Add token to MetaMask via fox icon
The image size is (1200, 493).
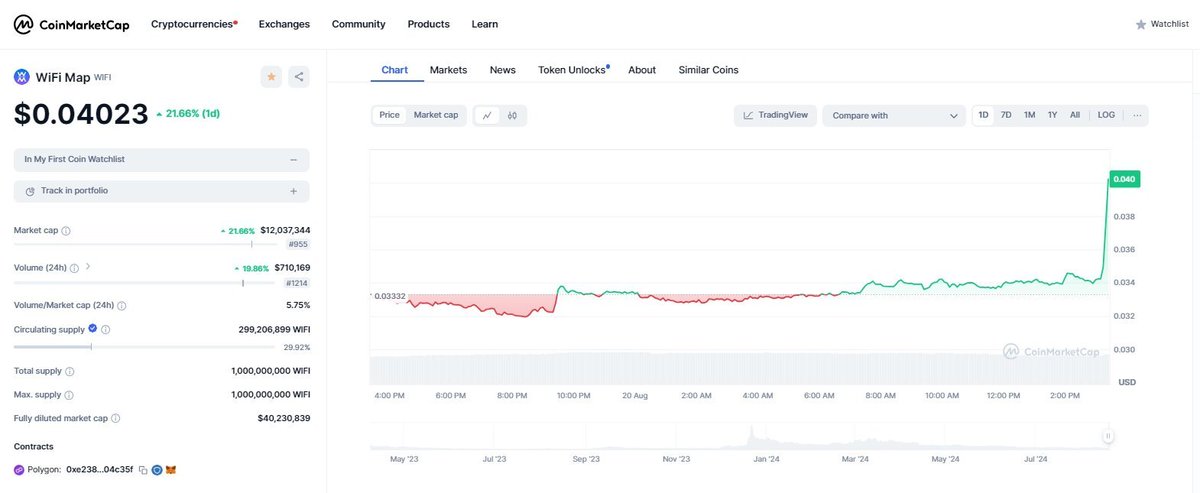[171, 470]
